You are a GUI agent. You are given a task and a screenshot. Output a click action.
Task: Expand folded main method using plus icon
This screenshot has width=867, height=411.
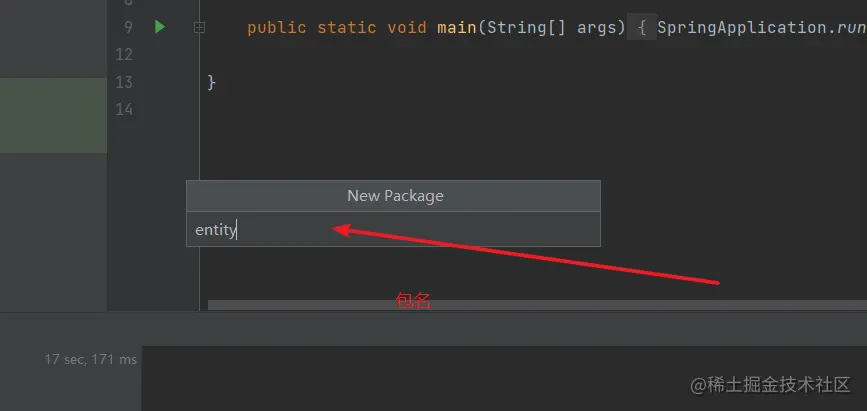click(200, 27)
